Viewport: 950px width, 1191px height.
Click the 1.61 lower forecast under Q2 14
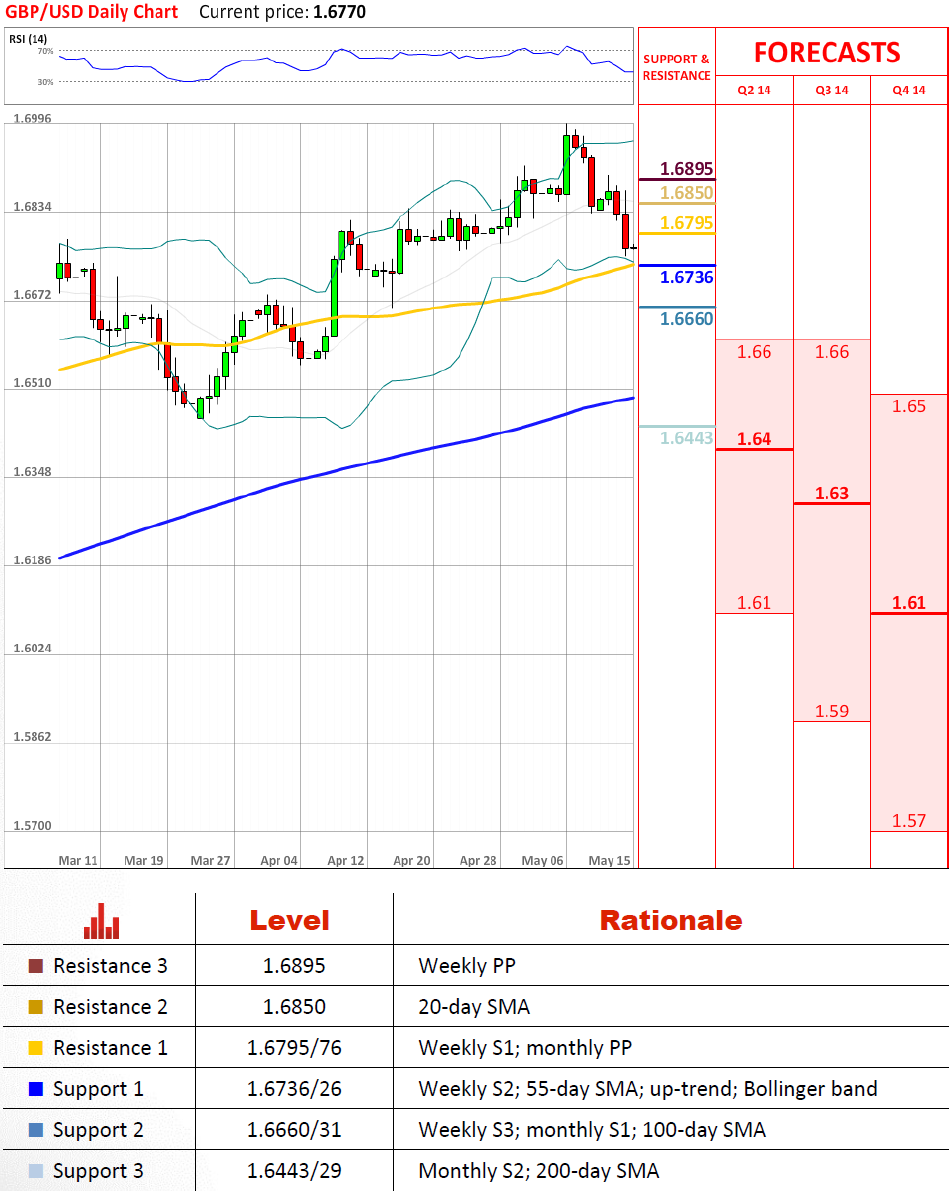pyautogui.click(x=754, y=603)
